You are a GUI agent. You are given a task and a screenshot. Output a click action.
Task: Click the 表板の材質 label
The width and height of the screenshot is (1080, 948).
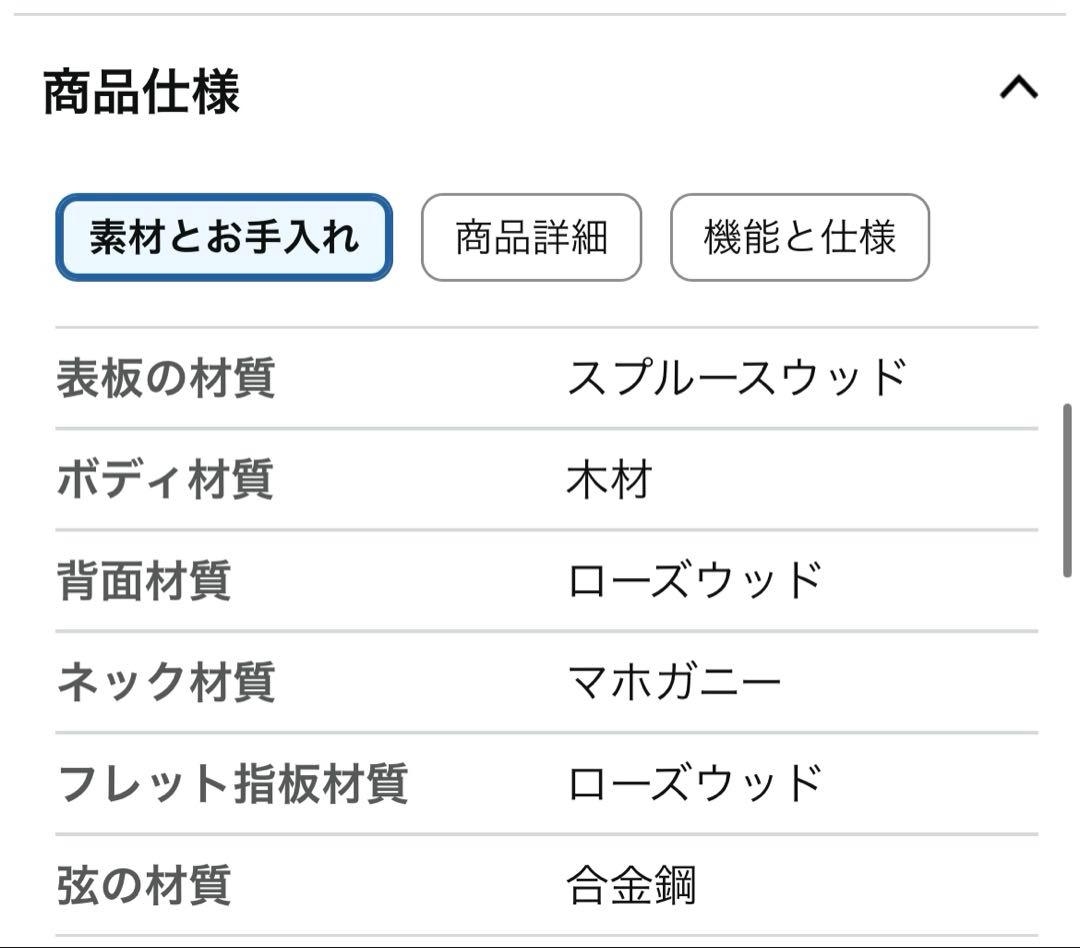click(165, 378)
